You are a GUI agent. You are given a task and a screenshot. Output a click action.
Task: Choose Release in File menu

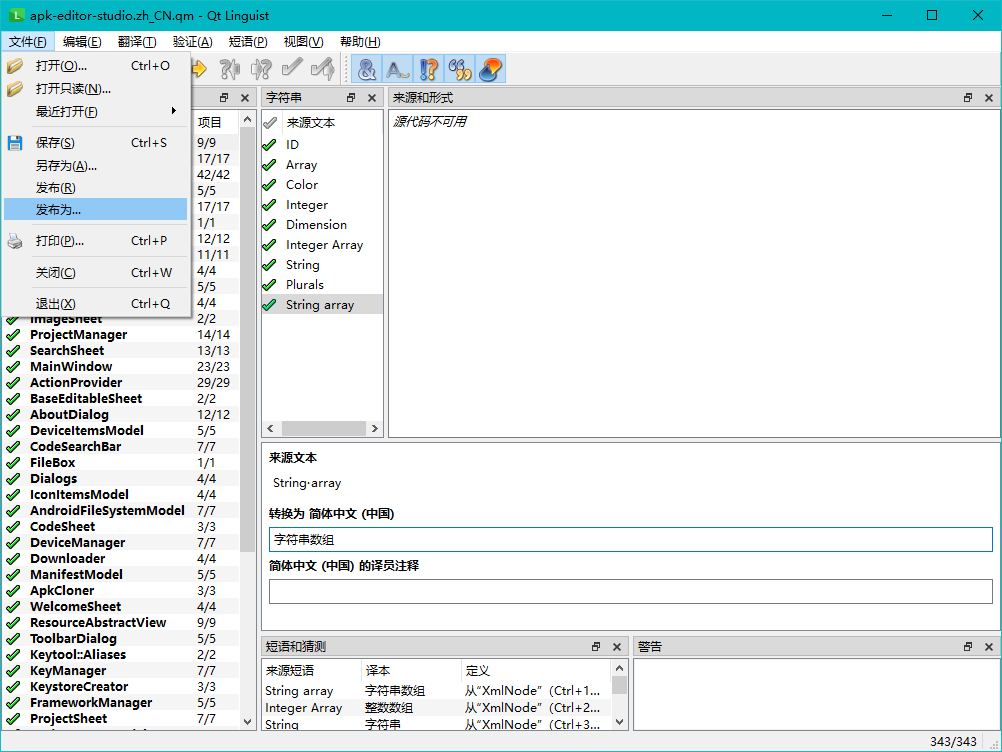click(x=96, y=188)
